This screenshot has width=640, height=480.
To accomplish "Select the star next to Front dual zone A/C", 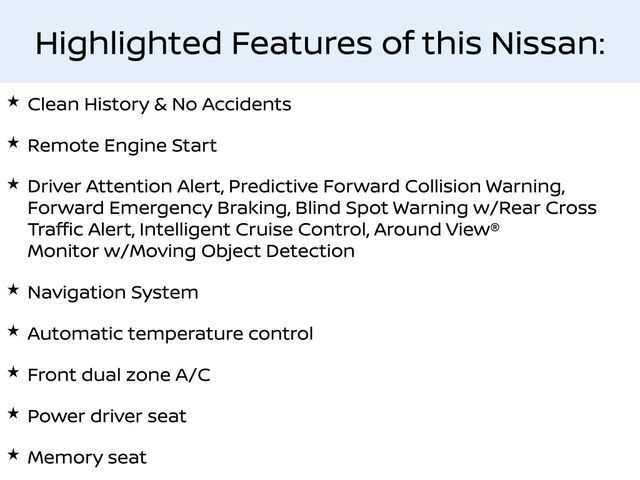I will [x=12, y=373].
